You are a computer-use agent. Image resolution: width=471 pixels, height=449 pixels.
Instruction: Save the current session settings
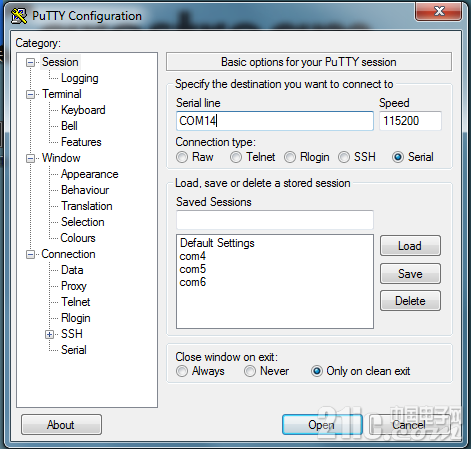tap(410, 274)
